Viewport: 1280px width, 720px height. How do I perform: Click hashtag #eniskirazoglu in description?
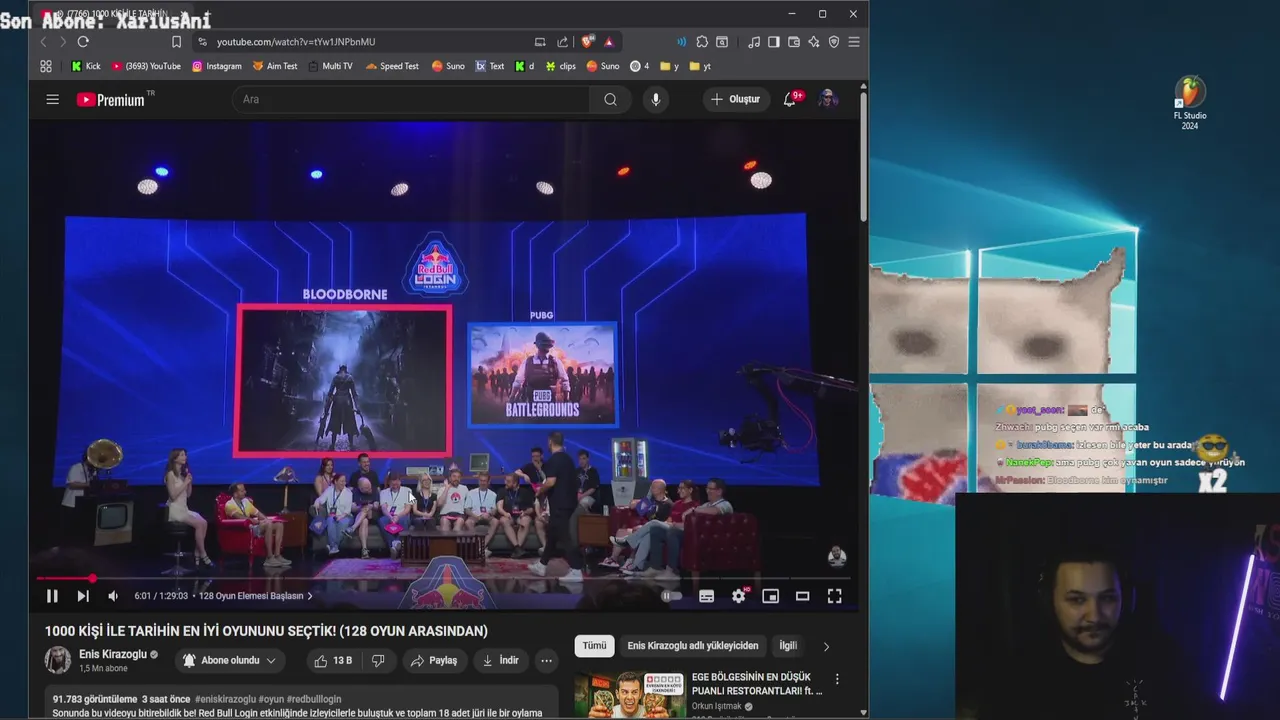(x=225, y=699)
